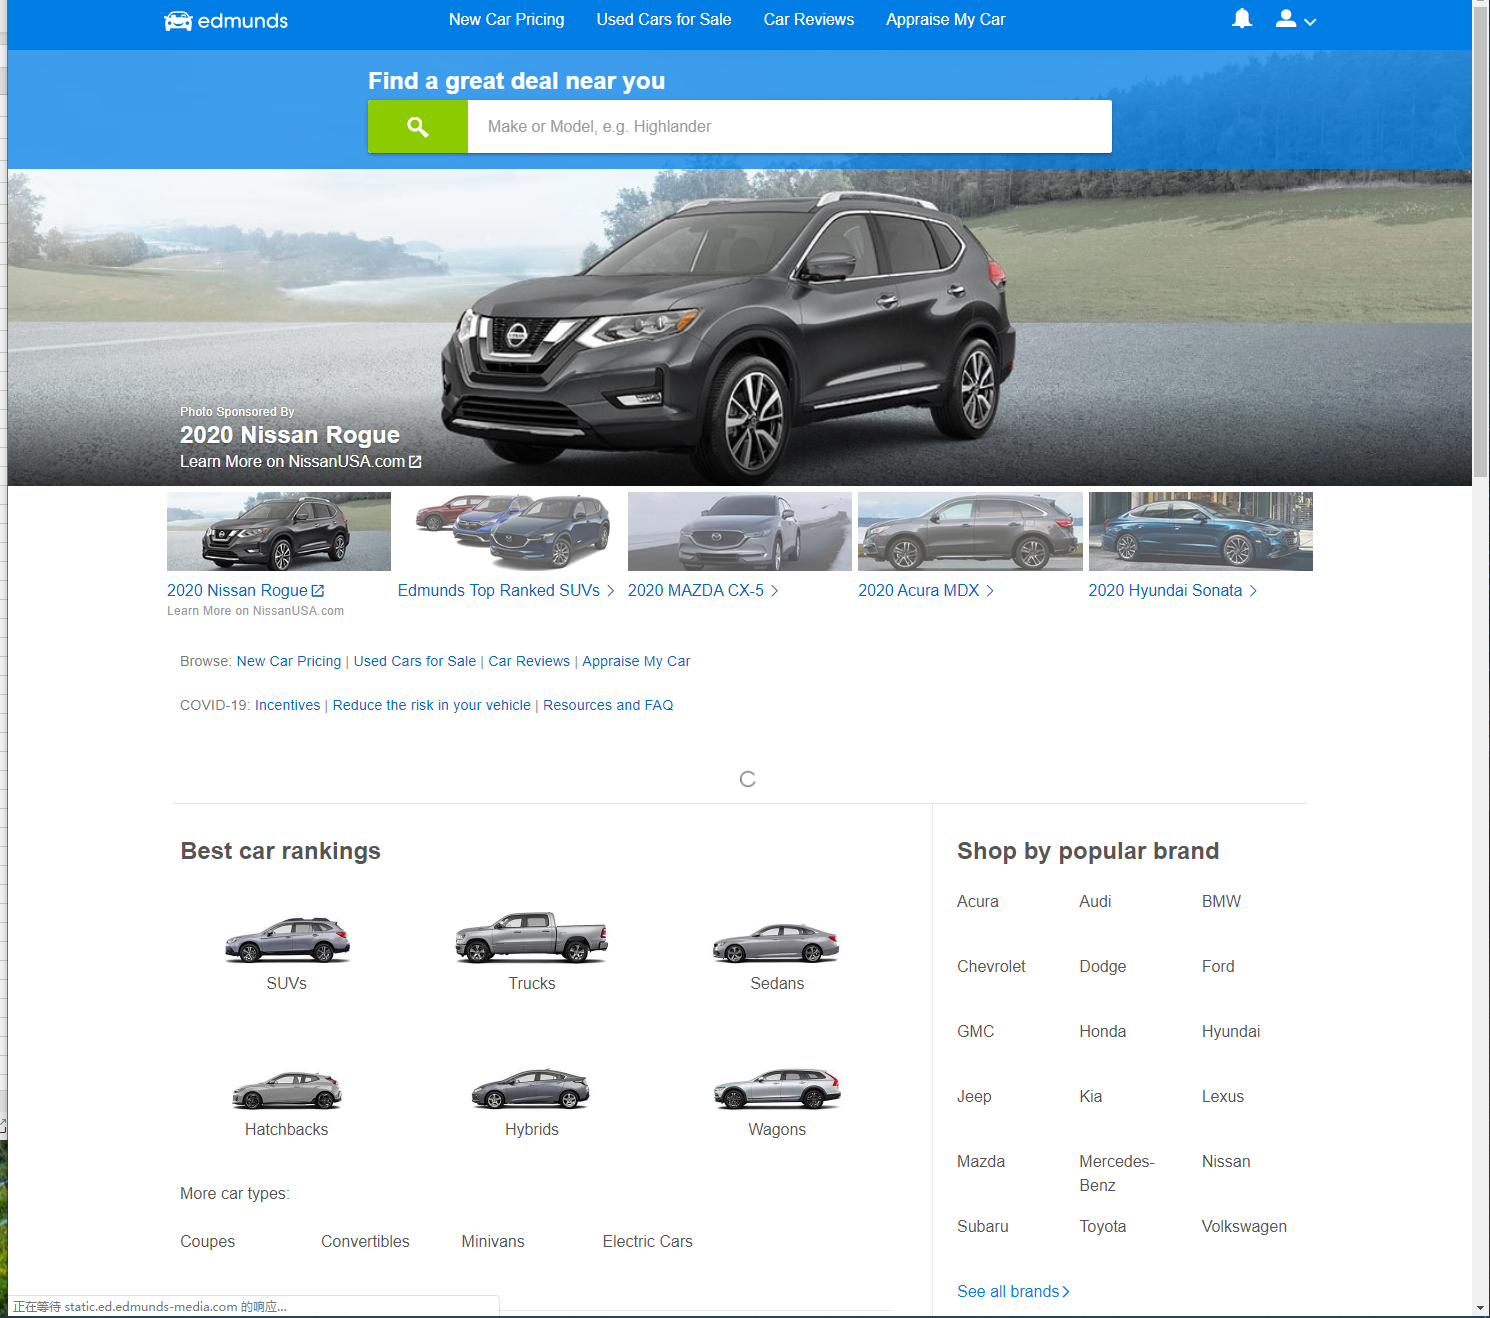1490x1318 pixels.
Task: Open New Car Pricing in top navigation
Action: 506,19
